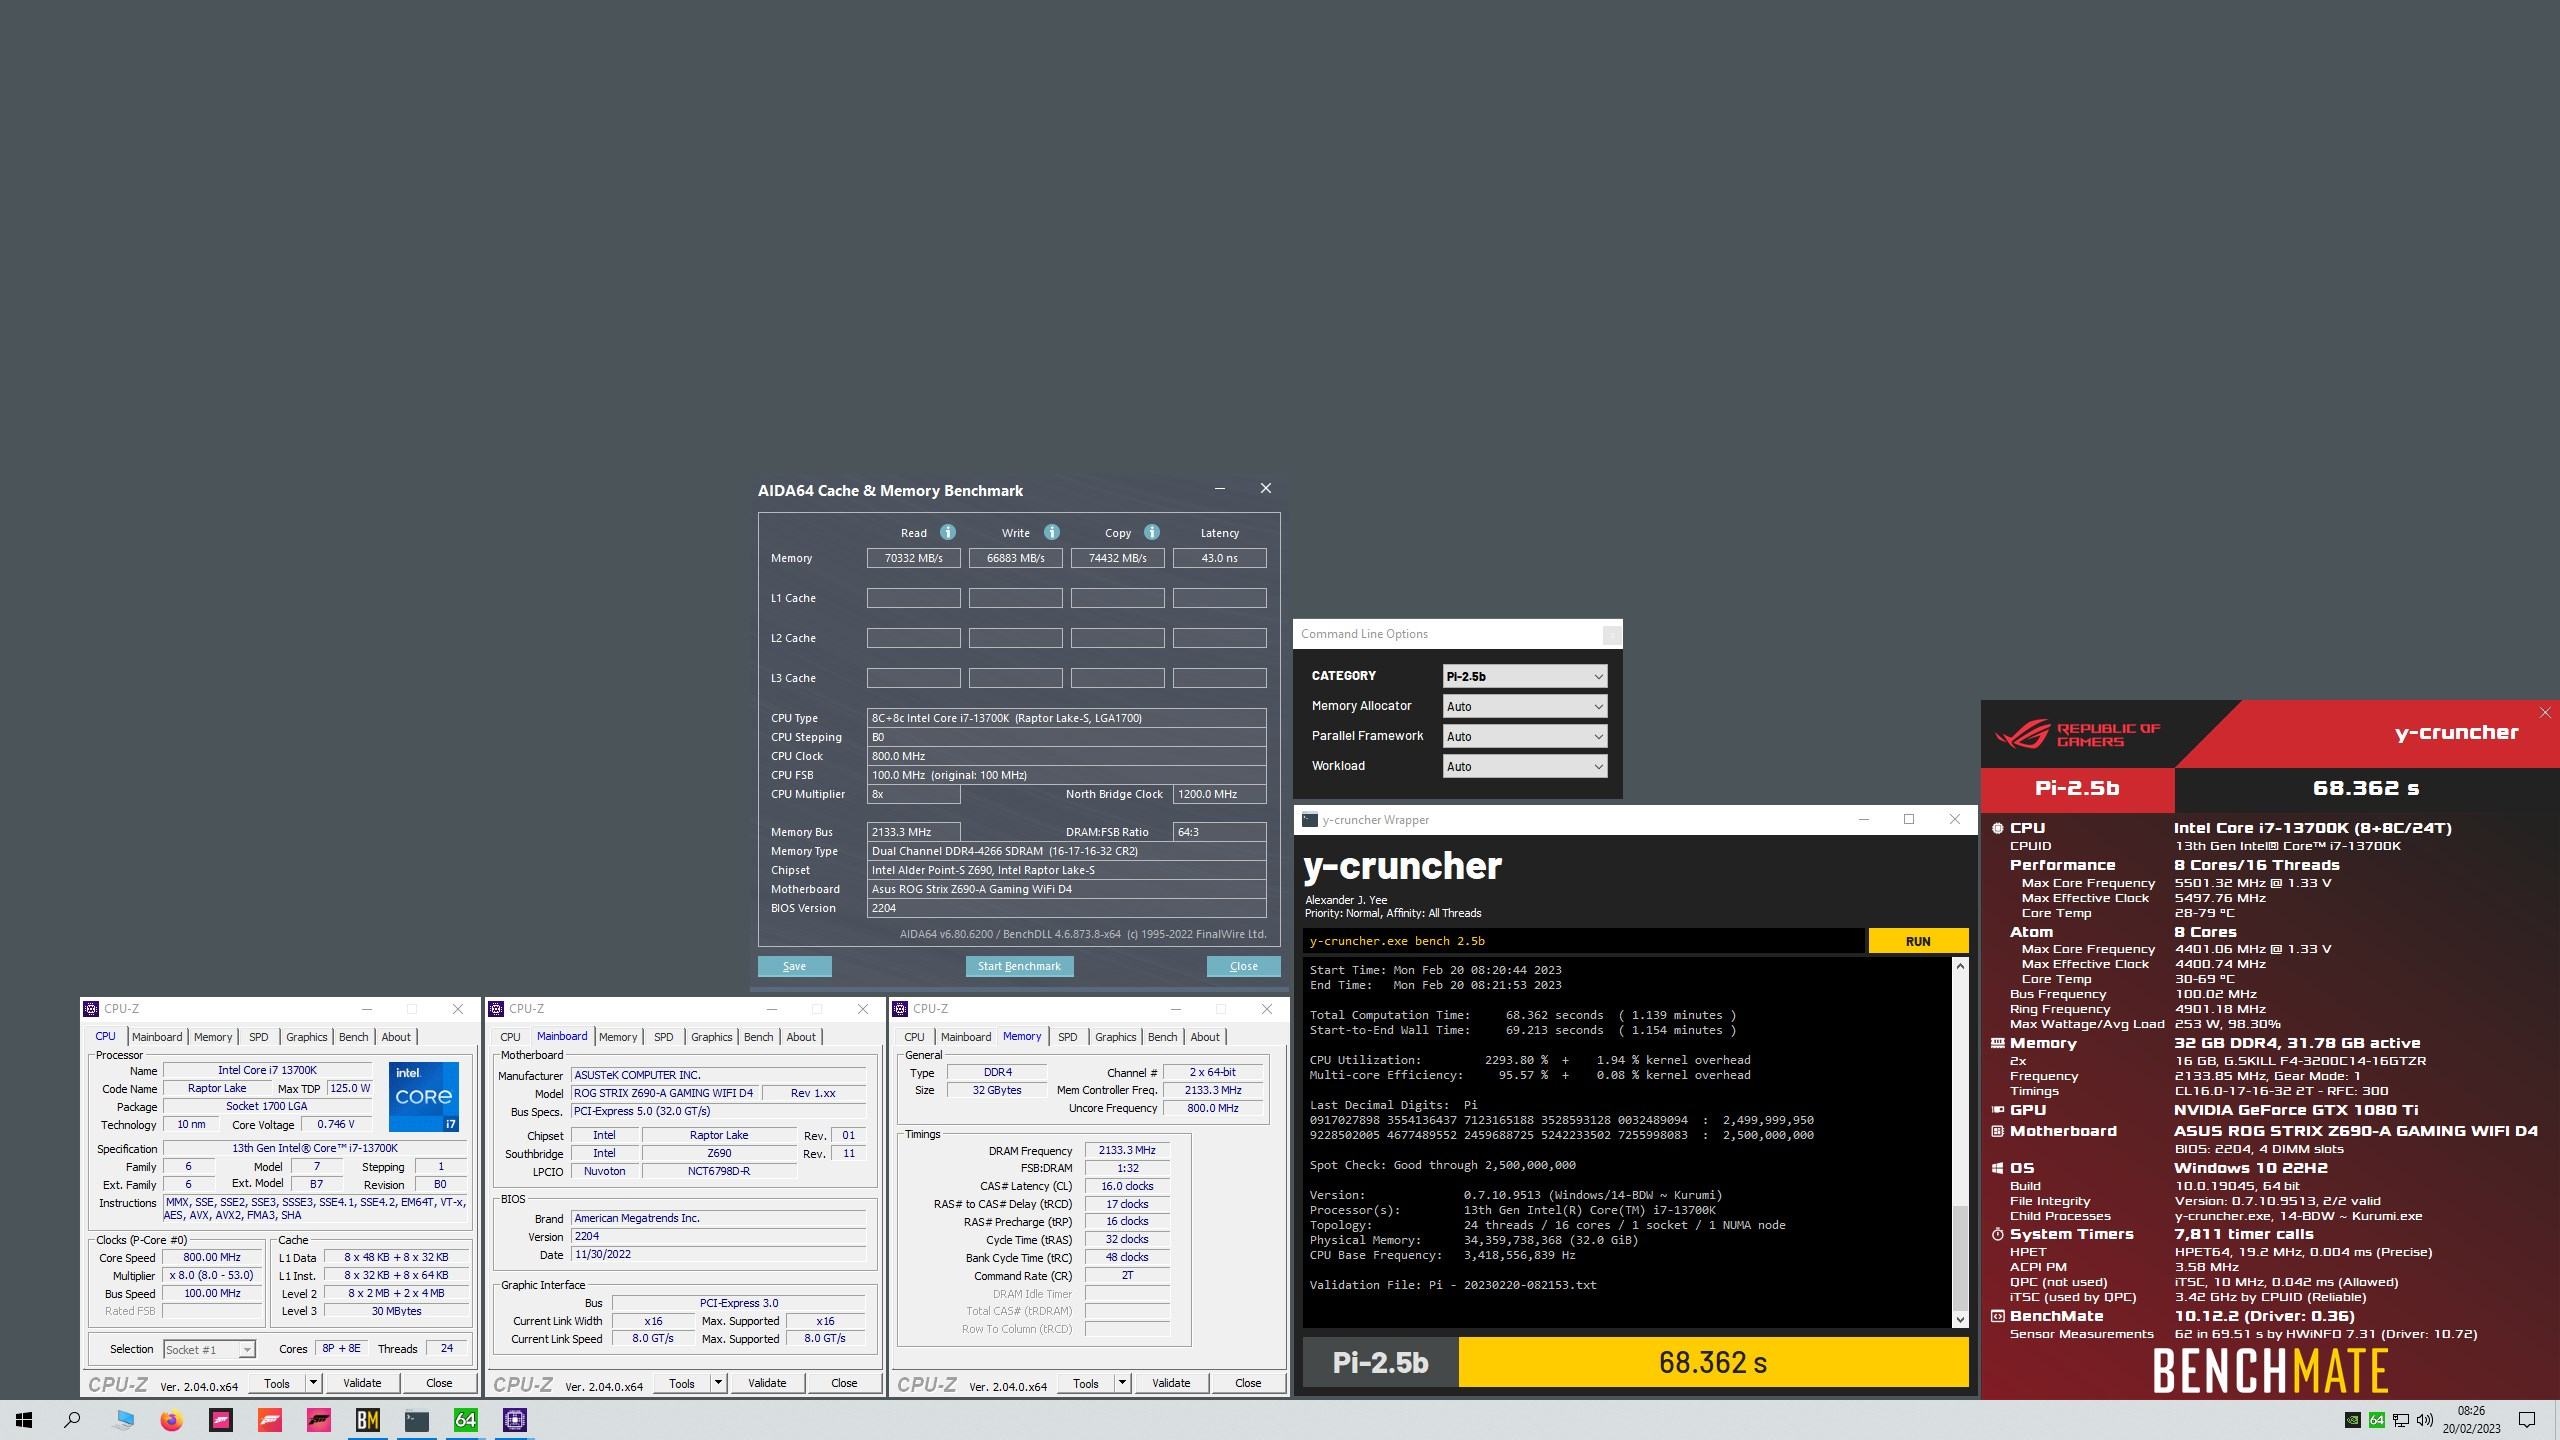
Task: Open About tab in CPU-Z Memory window
Action: (x=1205, y=1037)
